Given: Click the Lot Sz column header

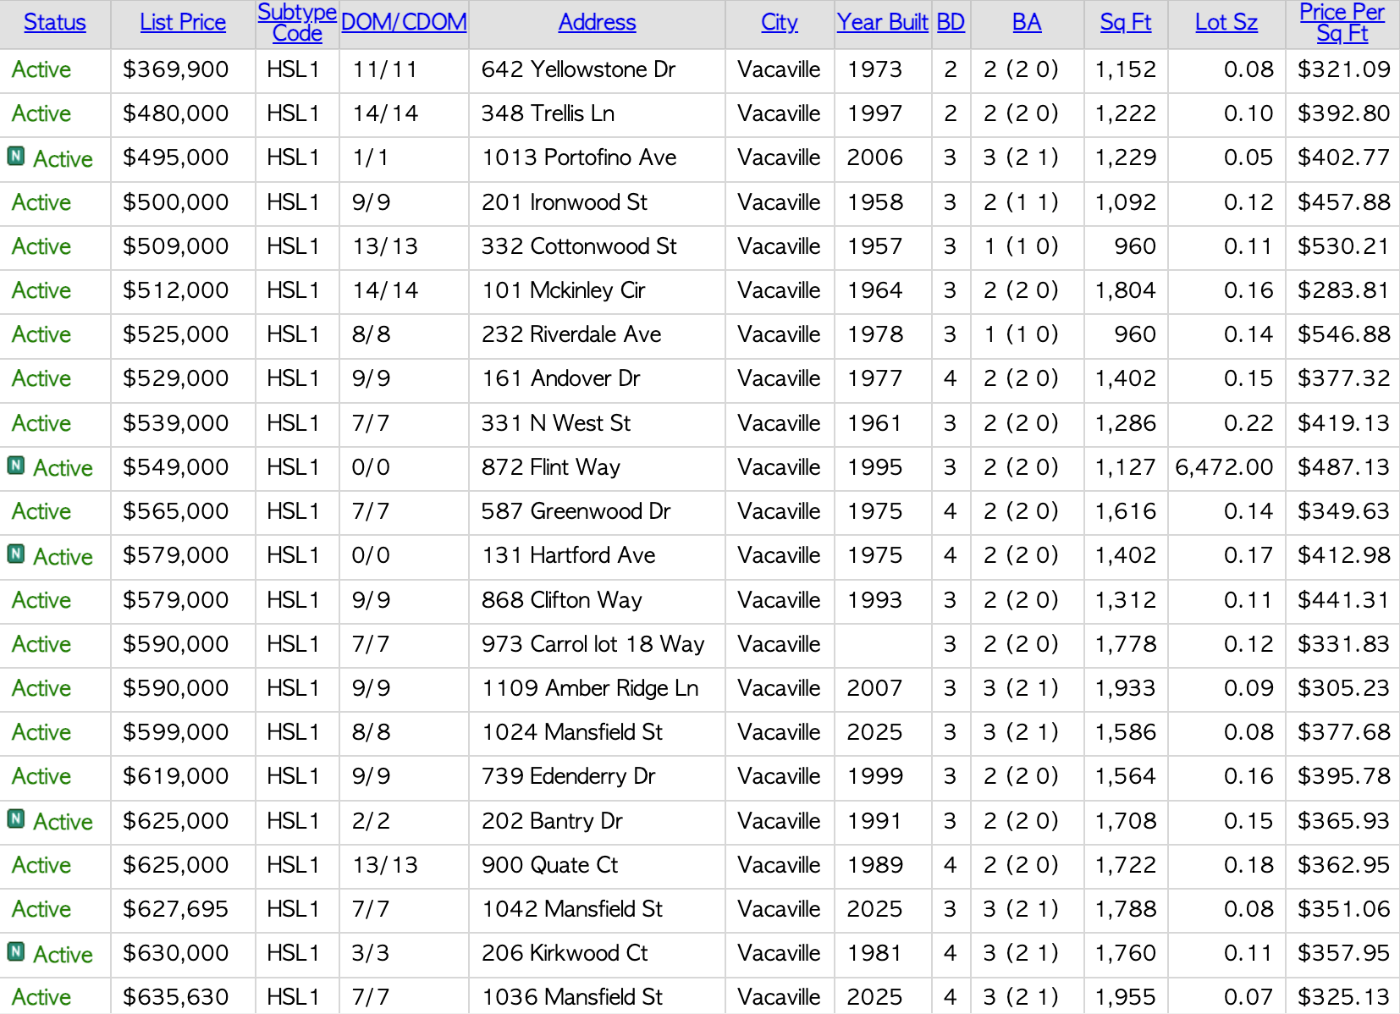Looking at the screenshot, I should (1226, 22).
